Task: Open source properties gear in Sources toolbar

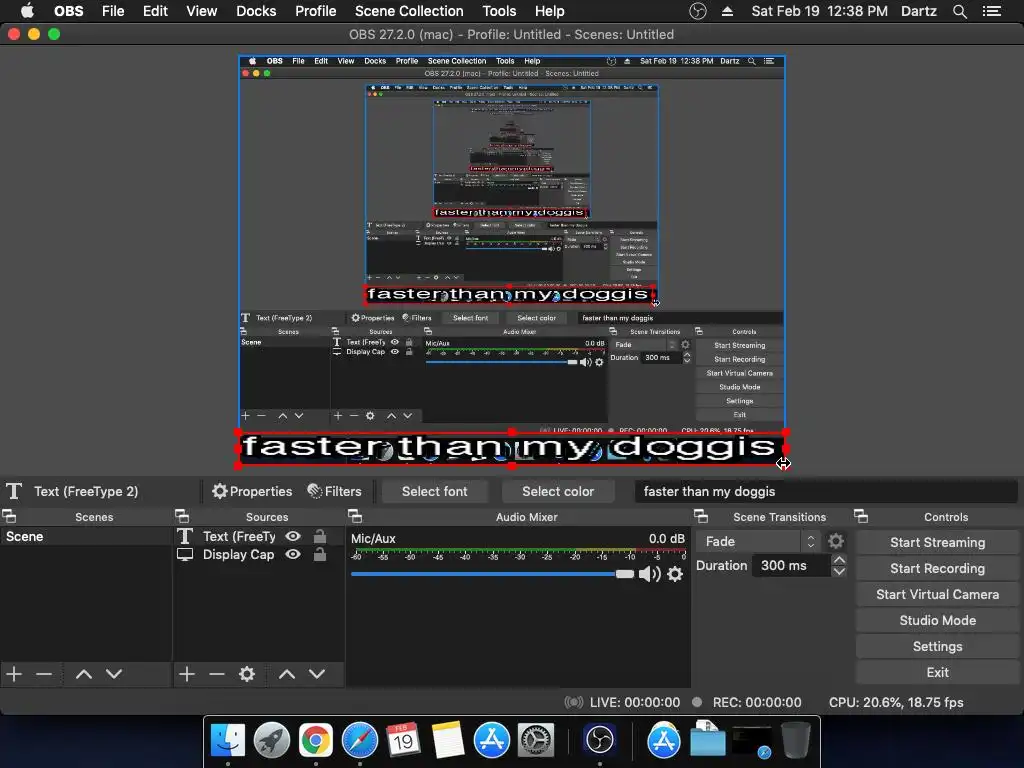Action: click(x=247, y=673)
